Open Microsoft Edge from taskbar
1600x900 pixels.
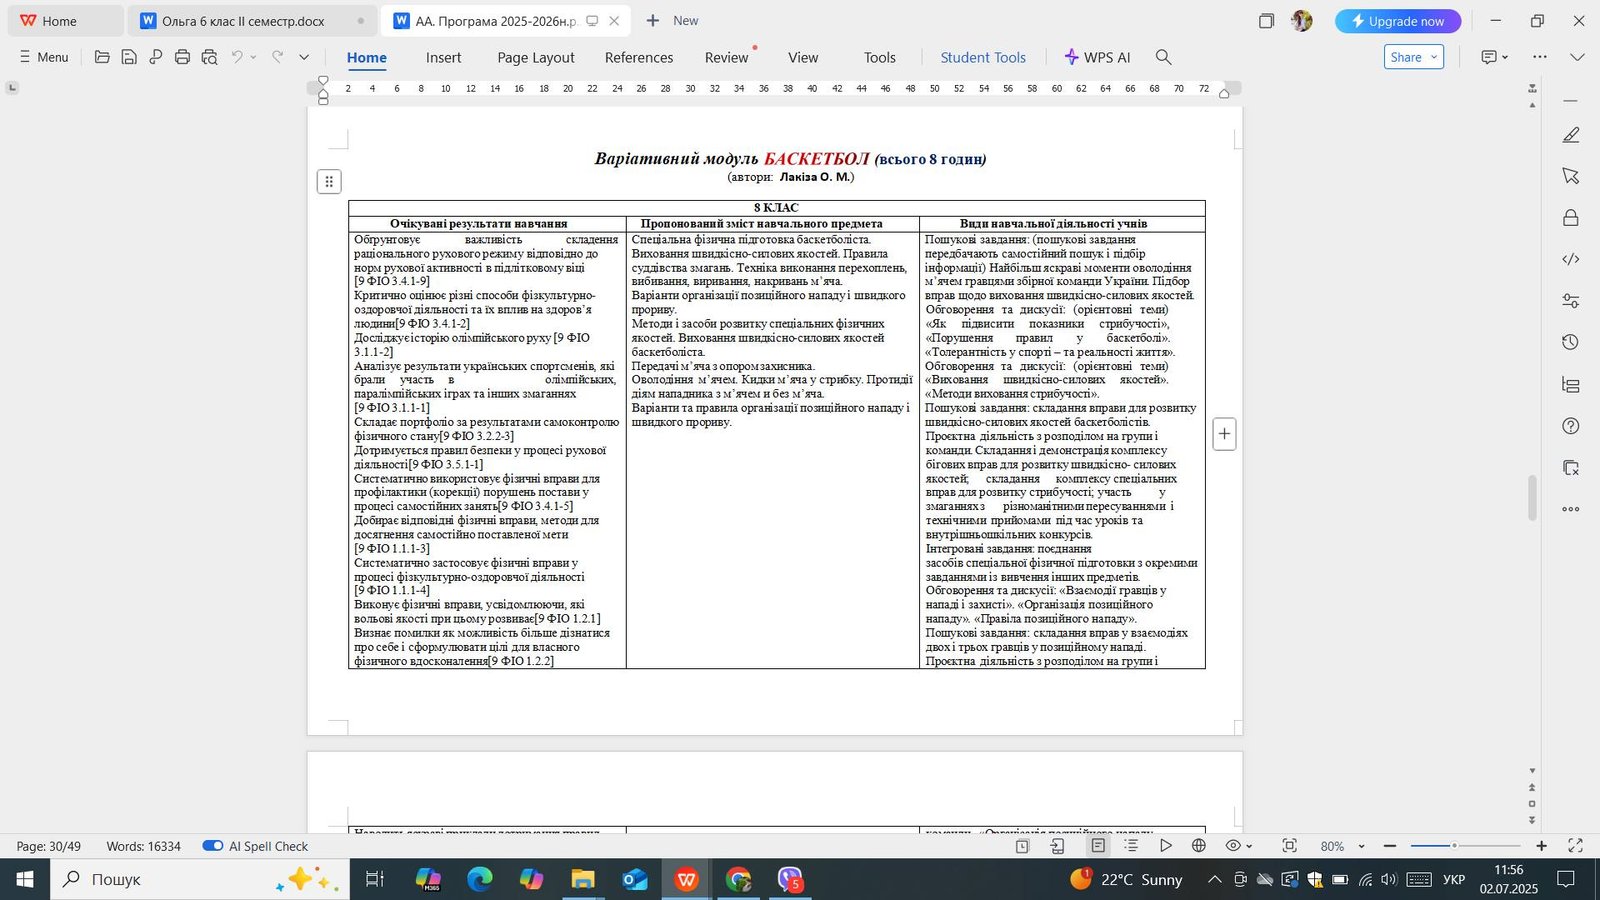tap(480, 880)
